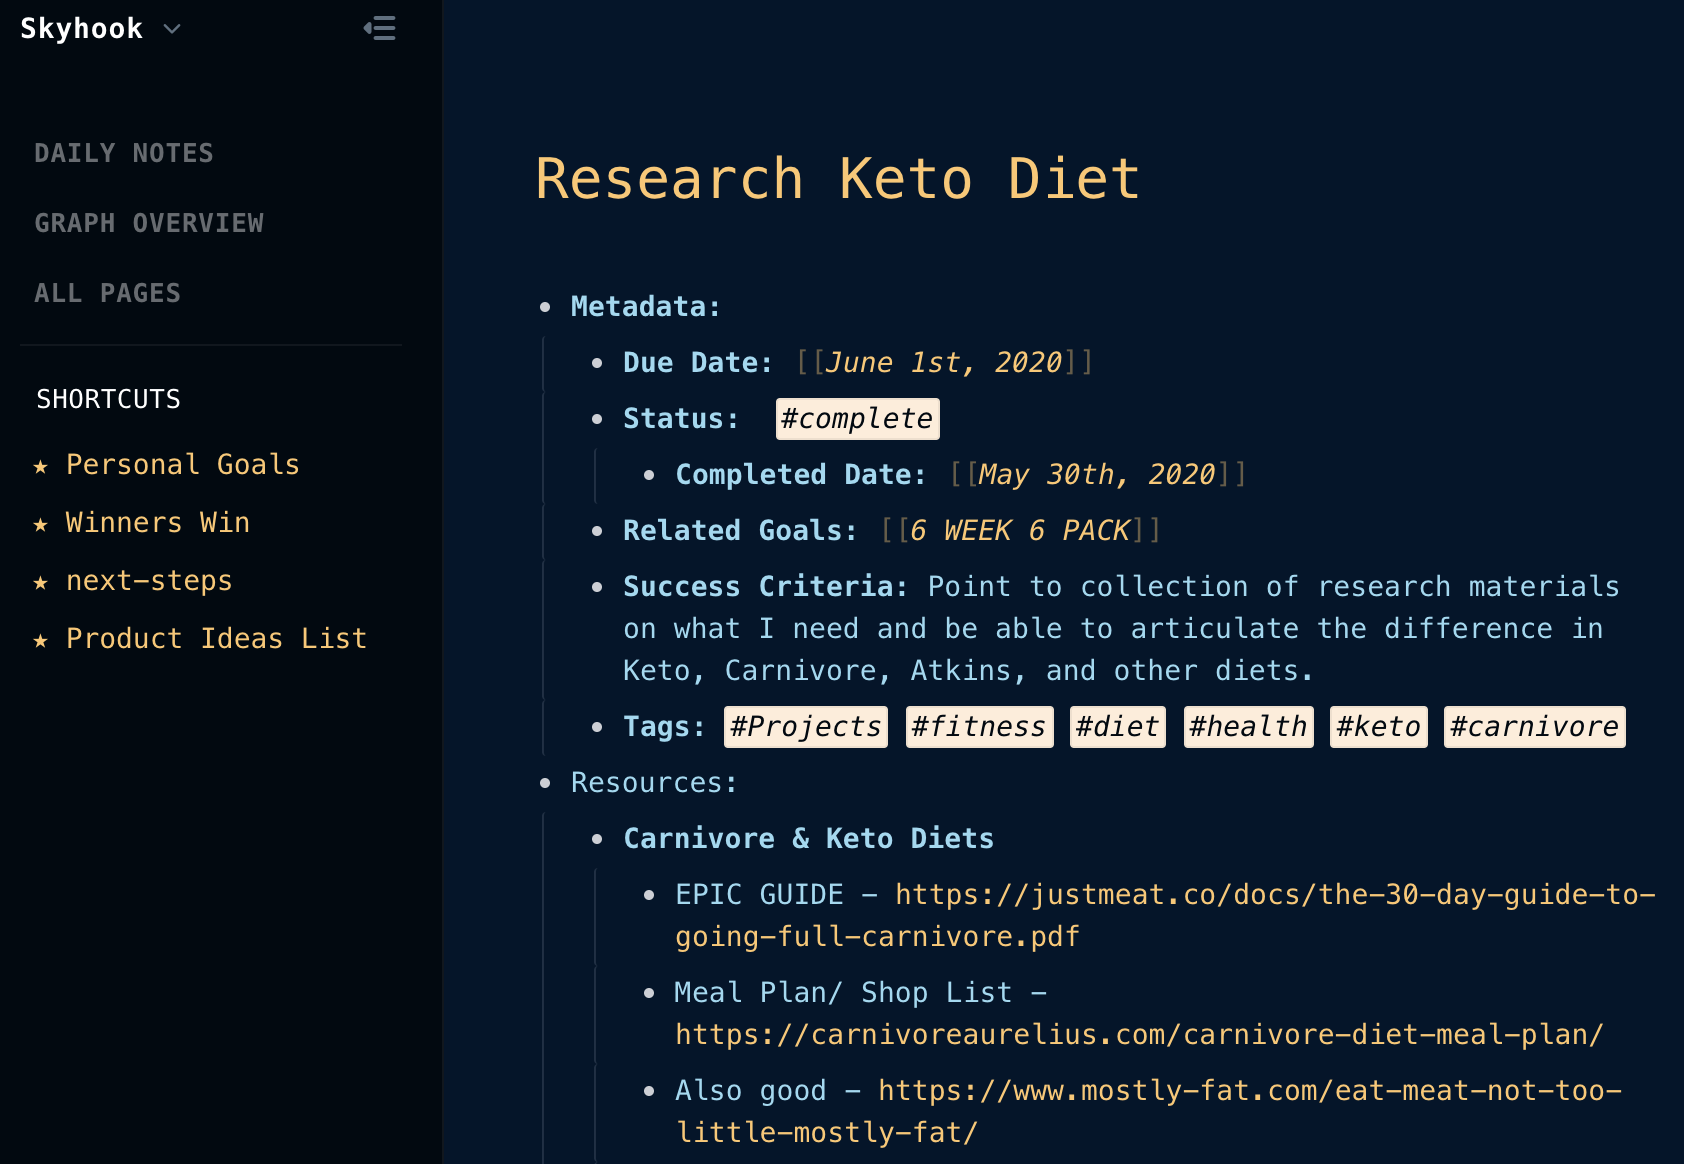Open the justmeat.co carnivore guide PDF link

coord(1165,915)
